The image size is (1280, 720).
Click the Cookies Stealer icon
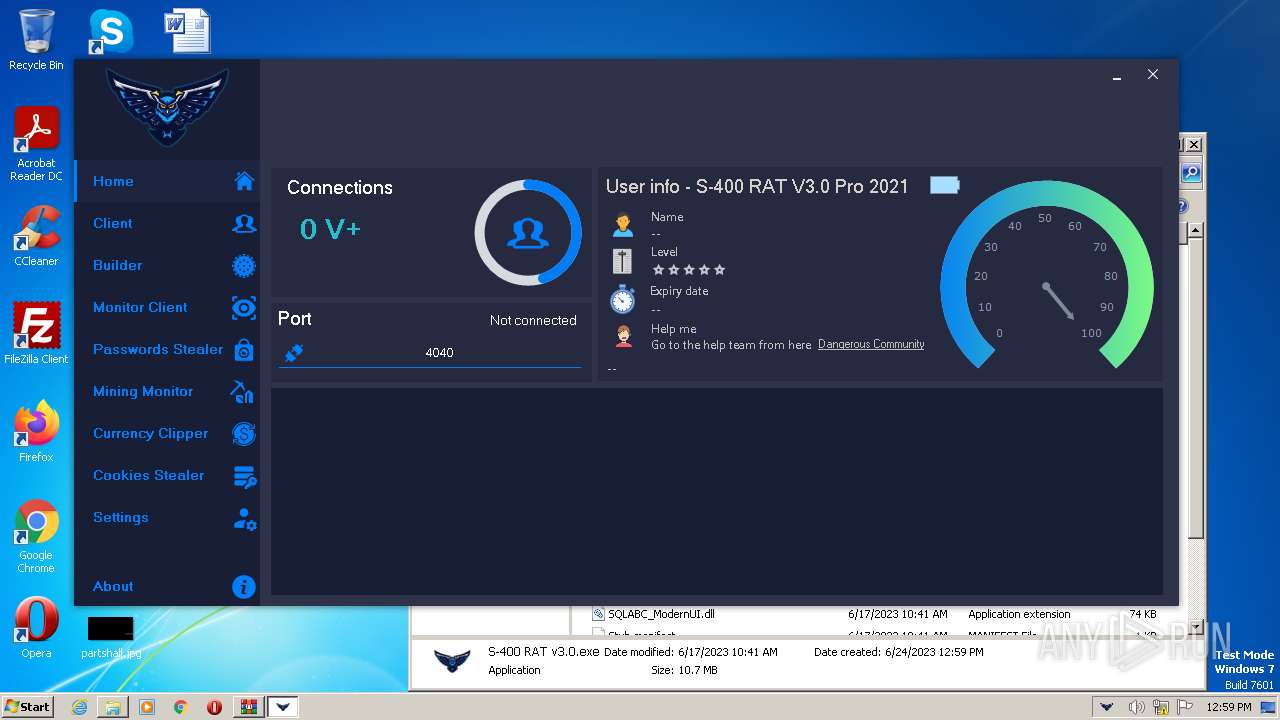click(245, 476)
